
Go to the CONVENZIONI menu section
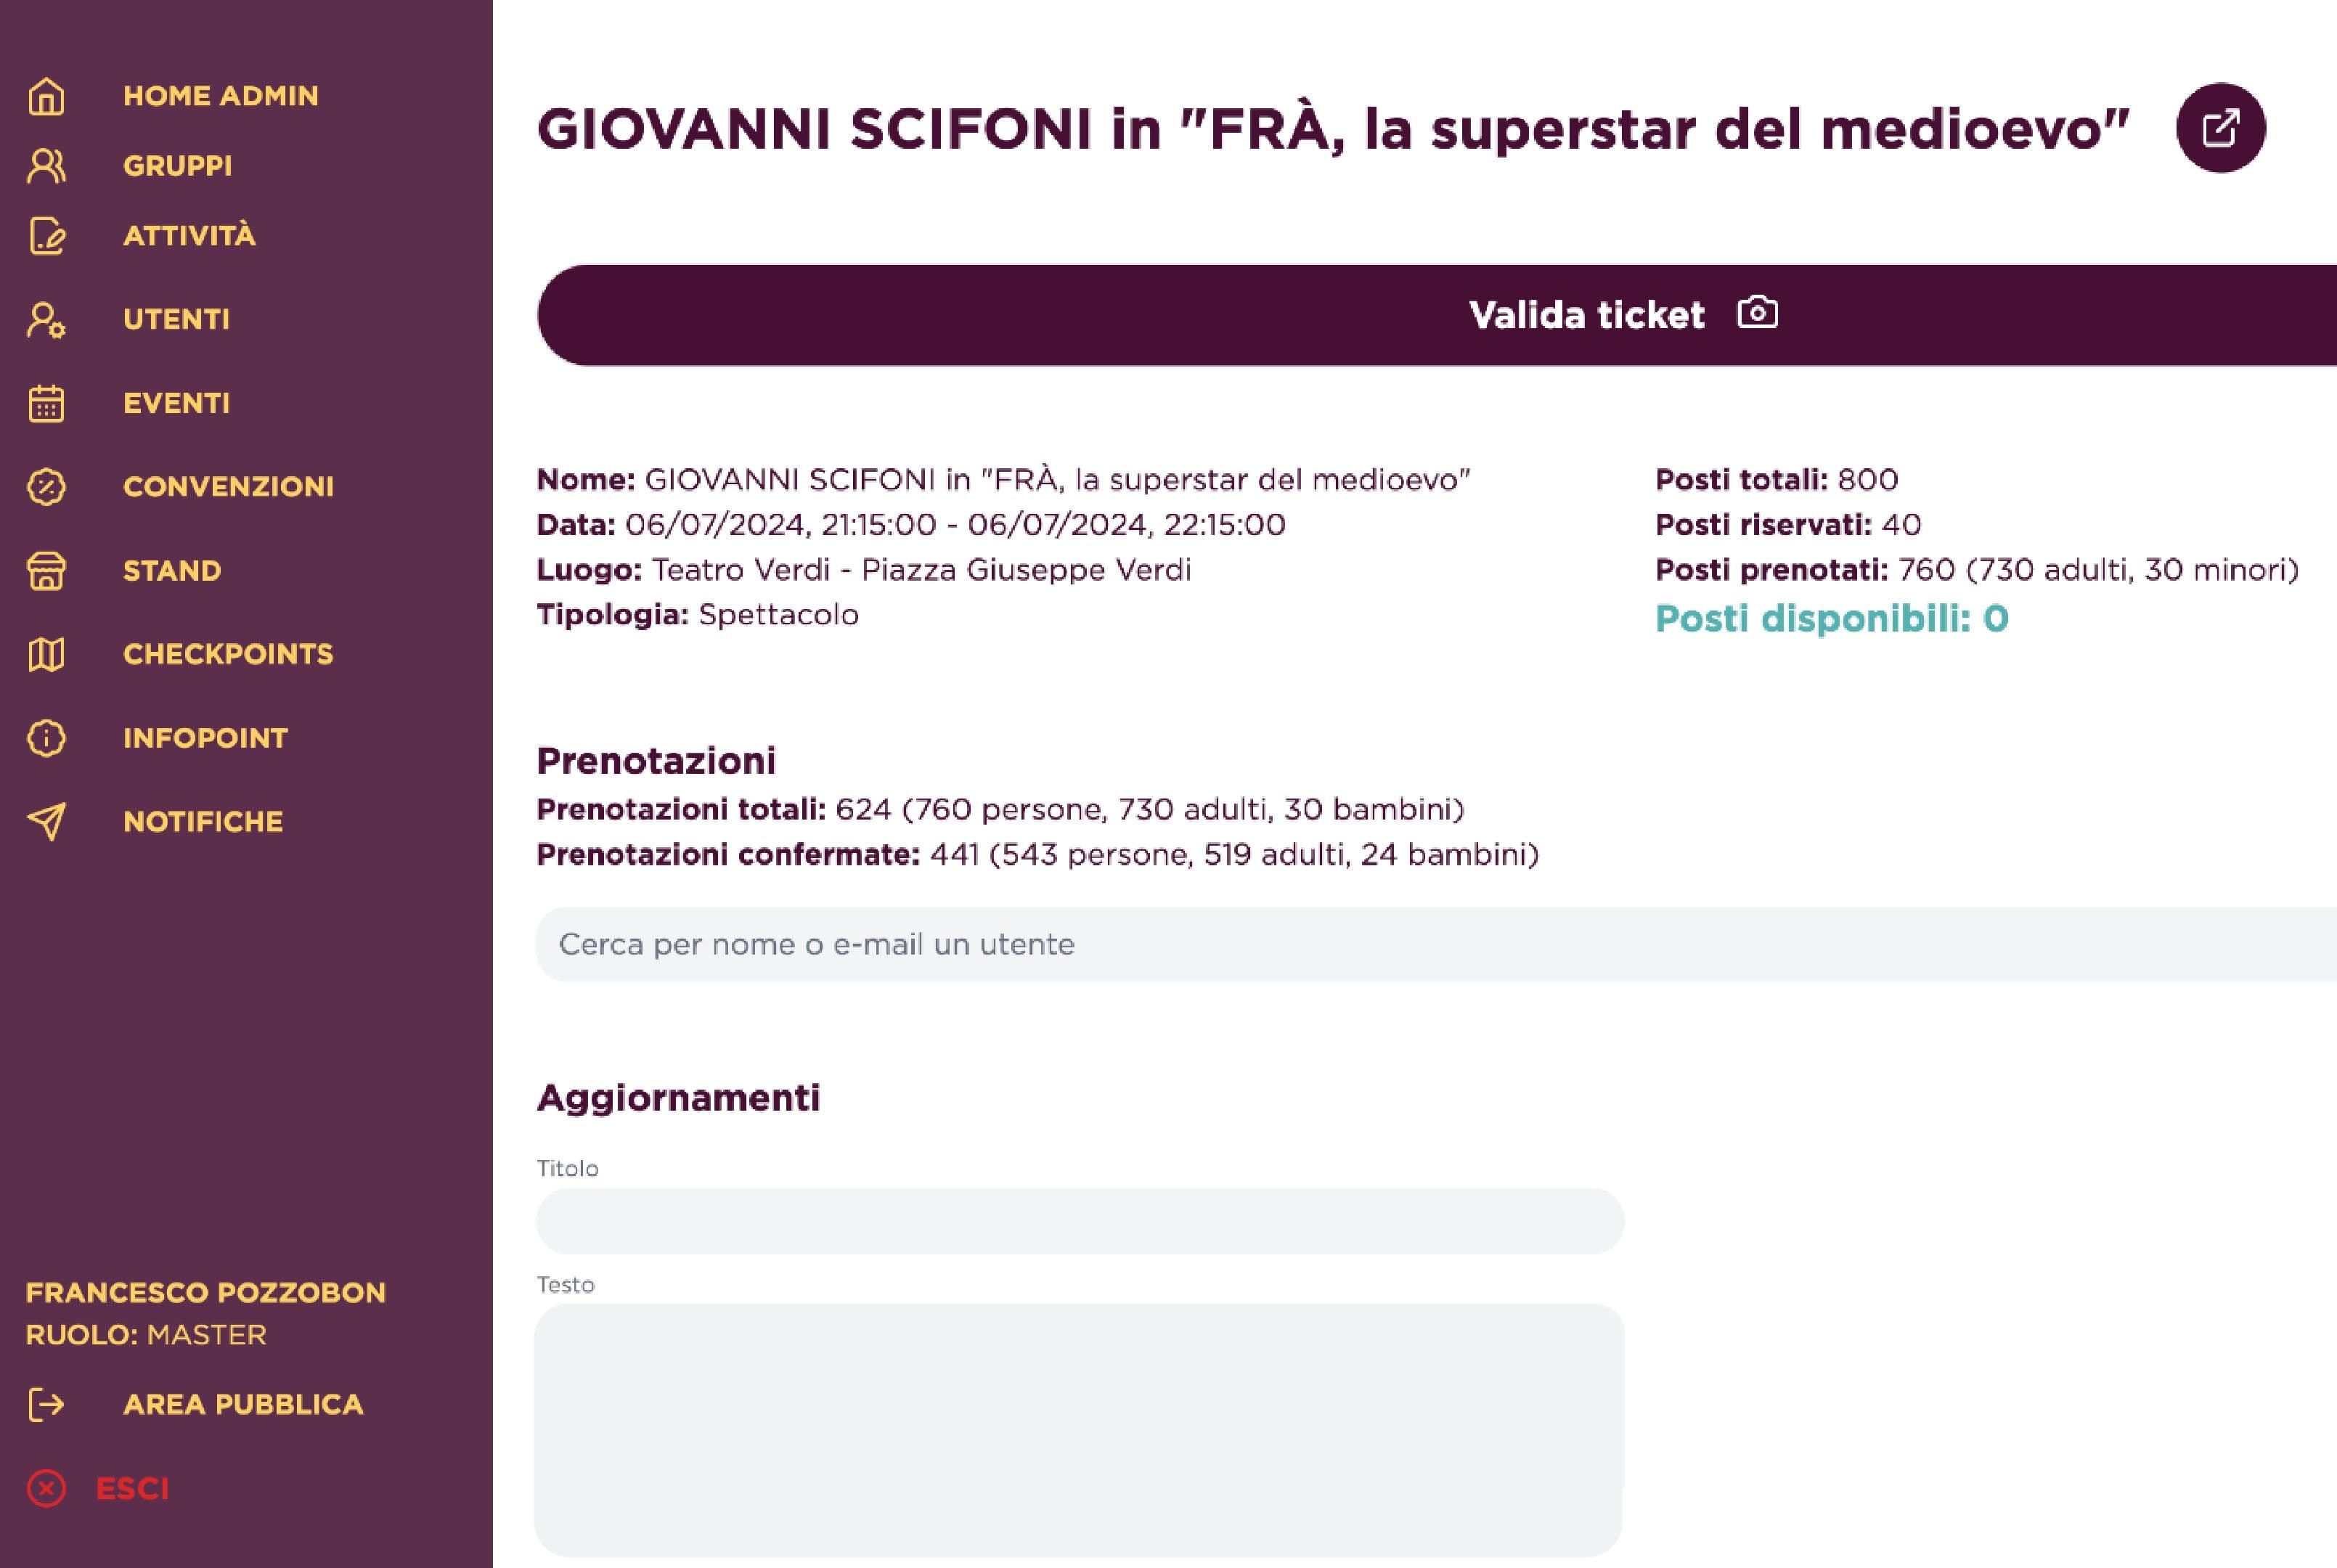228,487
